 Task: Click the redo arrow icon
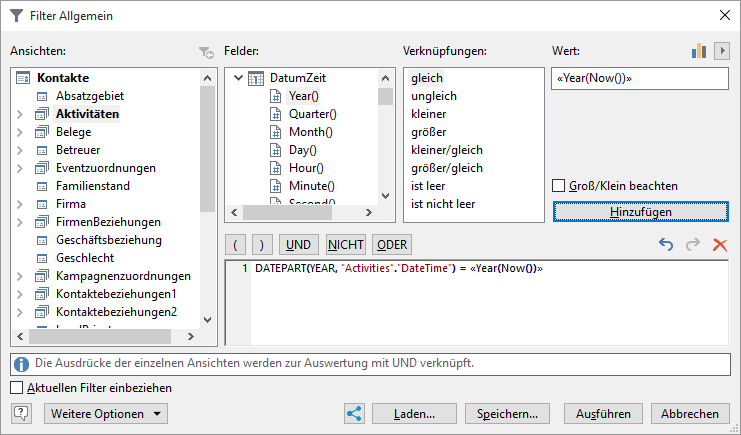692,245
